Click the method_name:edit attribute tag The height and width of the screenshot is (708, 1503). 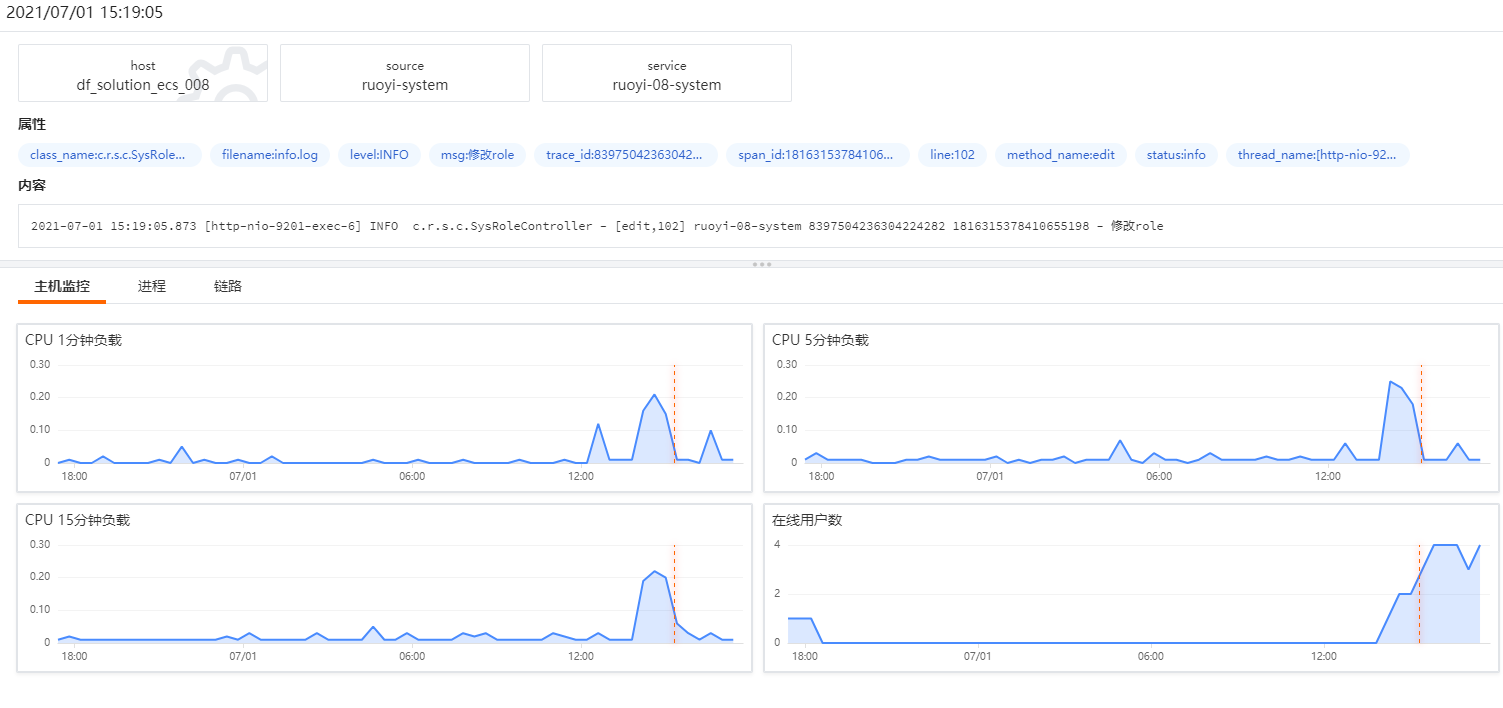[x=1061, y=155]
